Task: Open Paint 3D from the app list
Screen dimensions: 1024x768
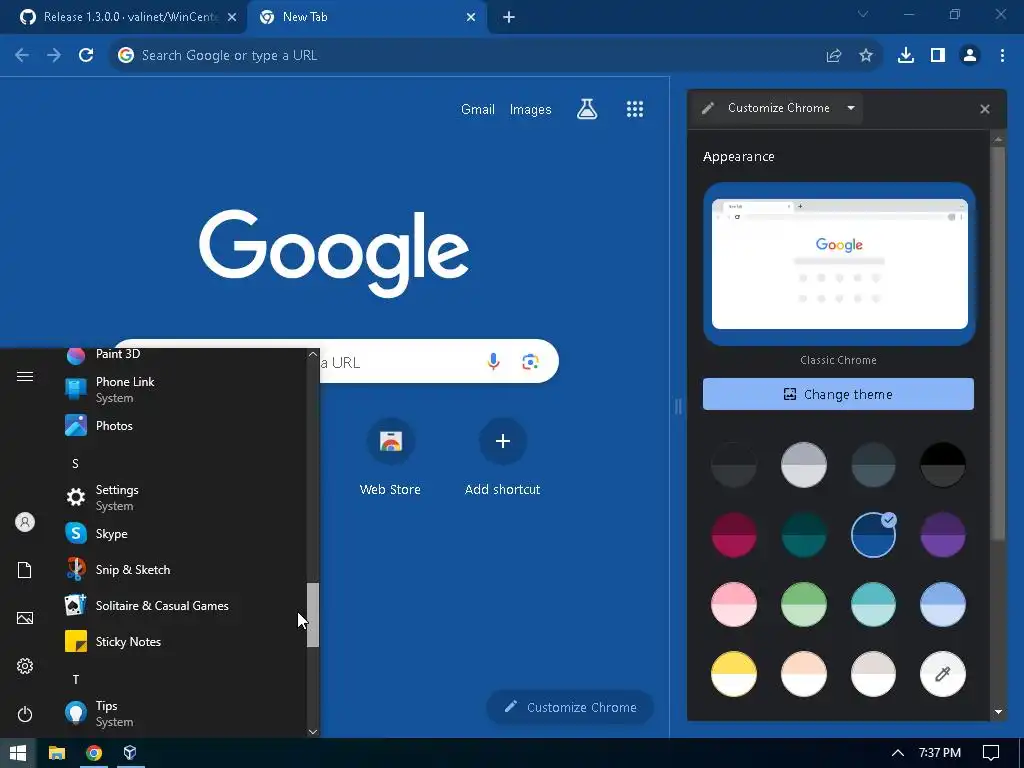Action: [x=183, y=356]
